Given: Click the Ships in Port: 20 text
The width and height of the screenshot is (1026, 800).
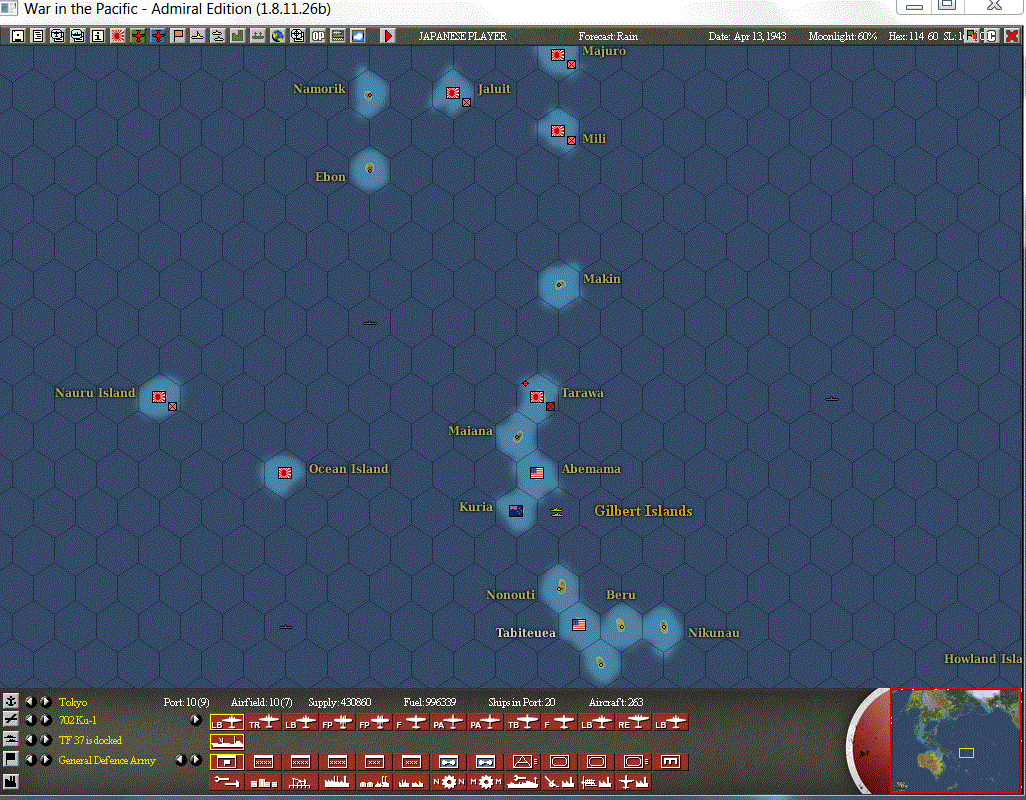Looking at the screenshot, I should [522, 702].
